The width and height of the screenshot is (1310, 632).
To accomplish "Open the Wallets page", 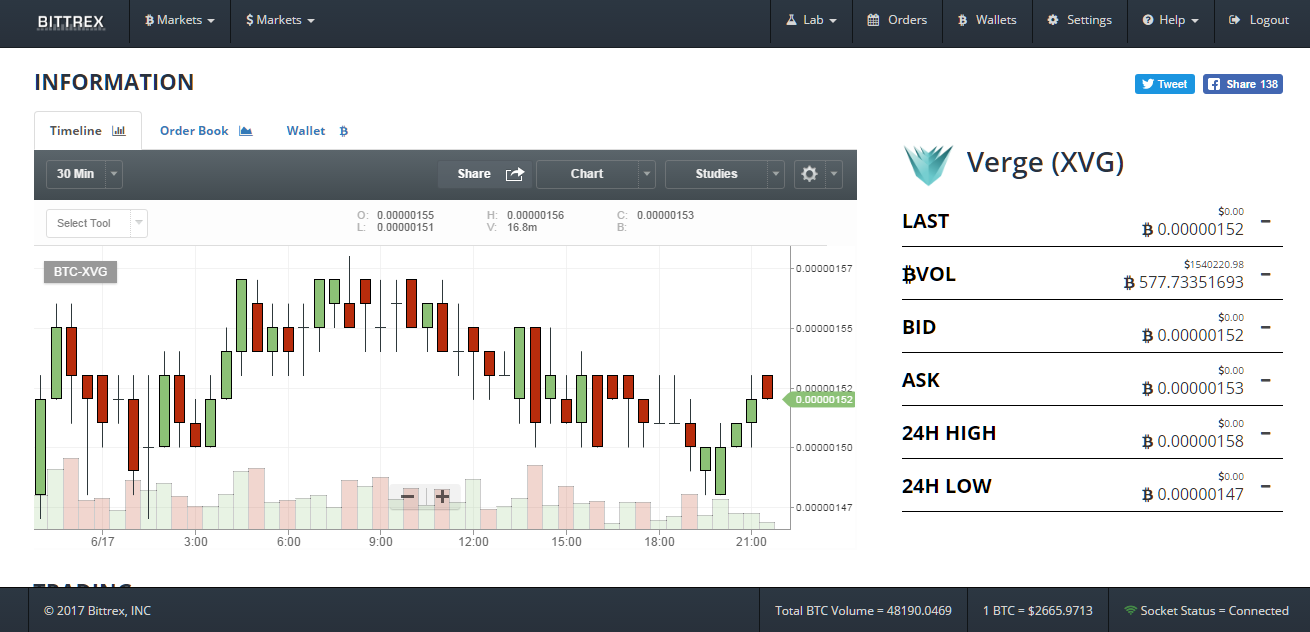I will coord(987,20).
